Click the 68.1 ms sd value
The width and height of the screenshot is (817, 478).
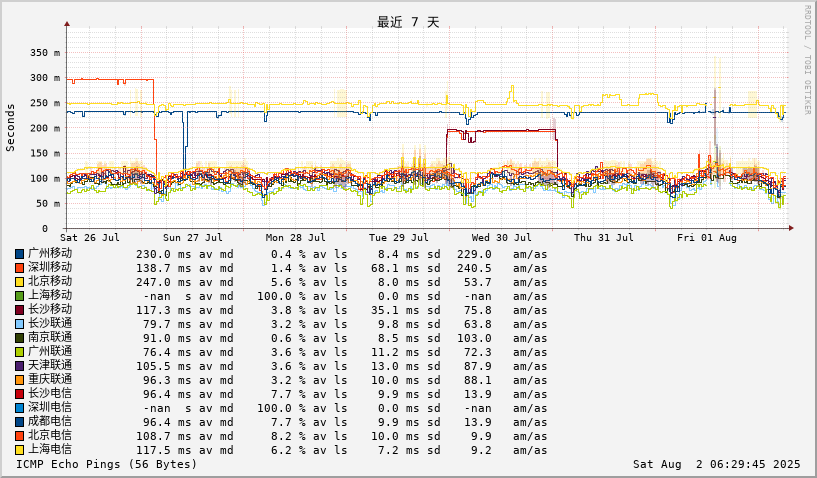pyautogui.click(x=398, y=268)
